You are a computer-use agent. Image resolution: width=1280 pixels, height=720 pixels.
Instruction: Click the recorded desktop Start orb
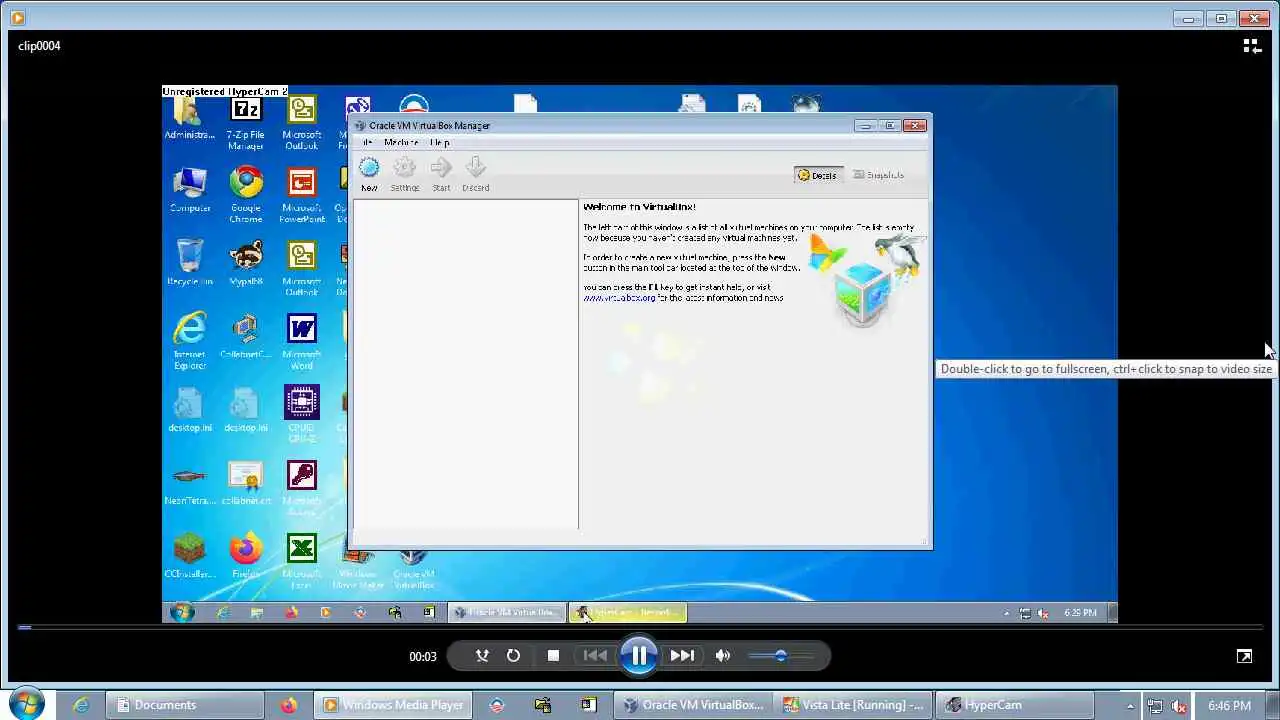182,612
